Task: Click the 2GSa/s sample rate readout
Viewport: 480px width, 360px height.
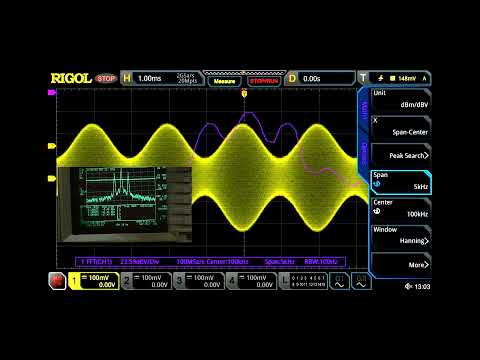Action: click(185, 76)
